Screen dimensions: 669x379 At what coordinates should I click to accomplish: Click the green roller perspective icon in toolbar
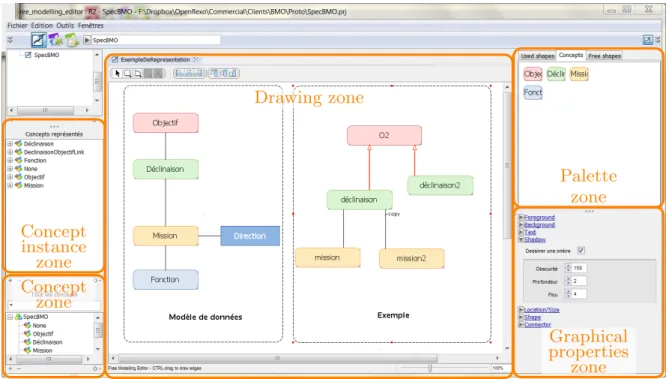click(72, 40)
